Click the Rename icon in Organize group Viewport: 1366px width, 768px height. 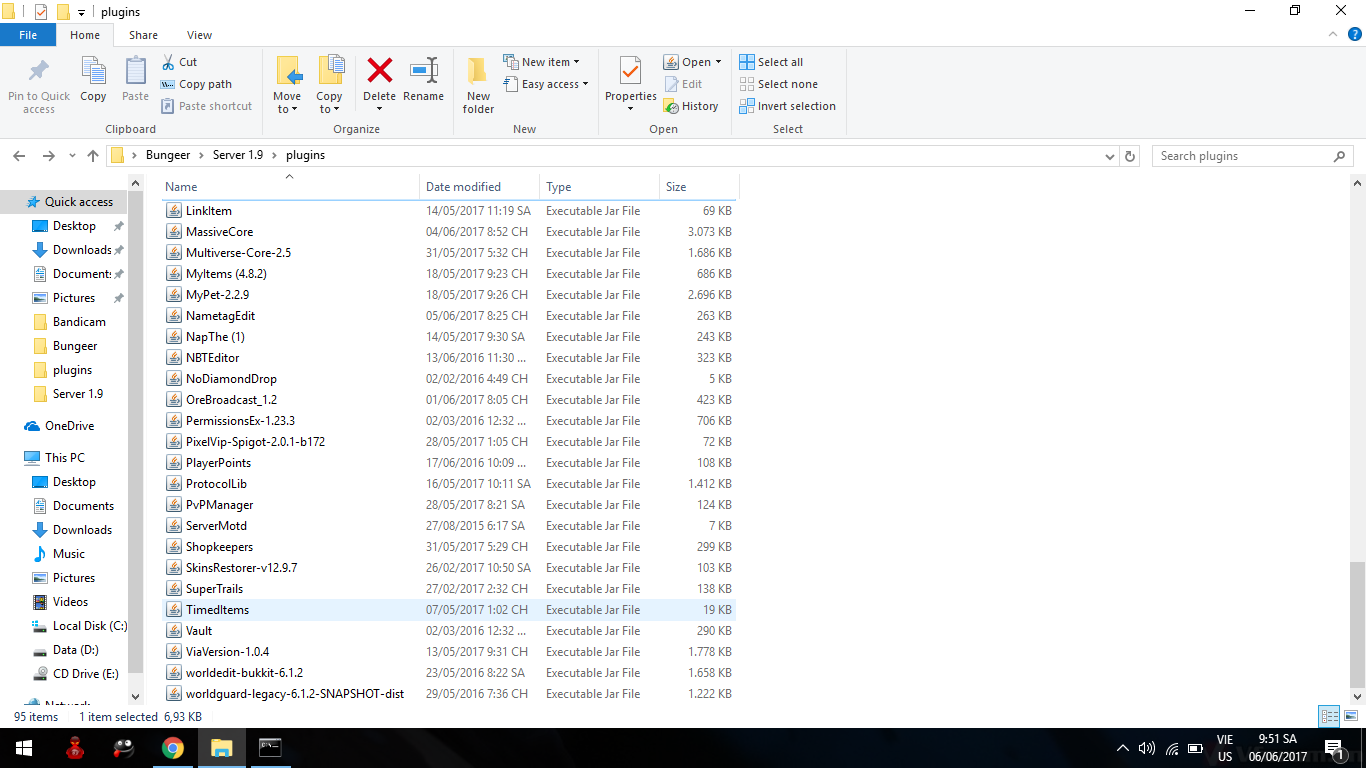click(423, 72)
